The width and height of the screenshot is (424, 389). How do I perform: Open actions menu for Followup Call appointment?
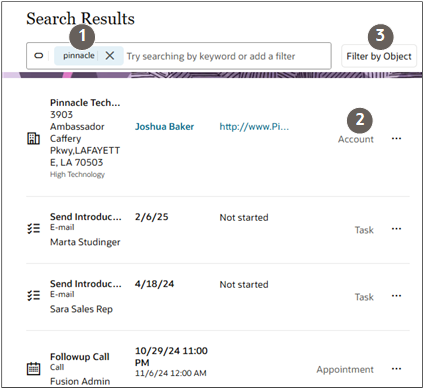(x=396, y=369)
